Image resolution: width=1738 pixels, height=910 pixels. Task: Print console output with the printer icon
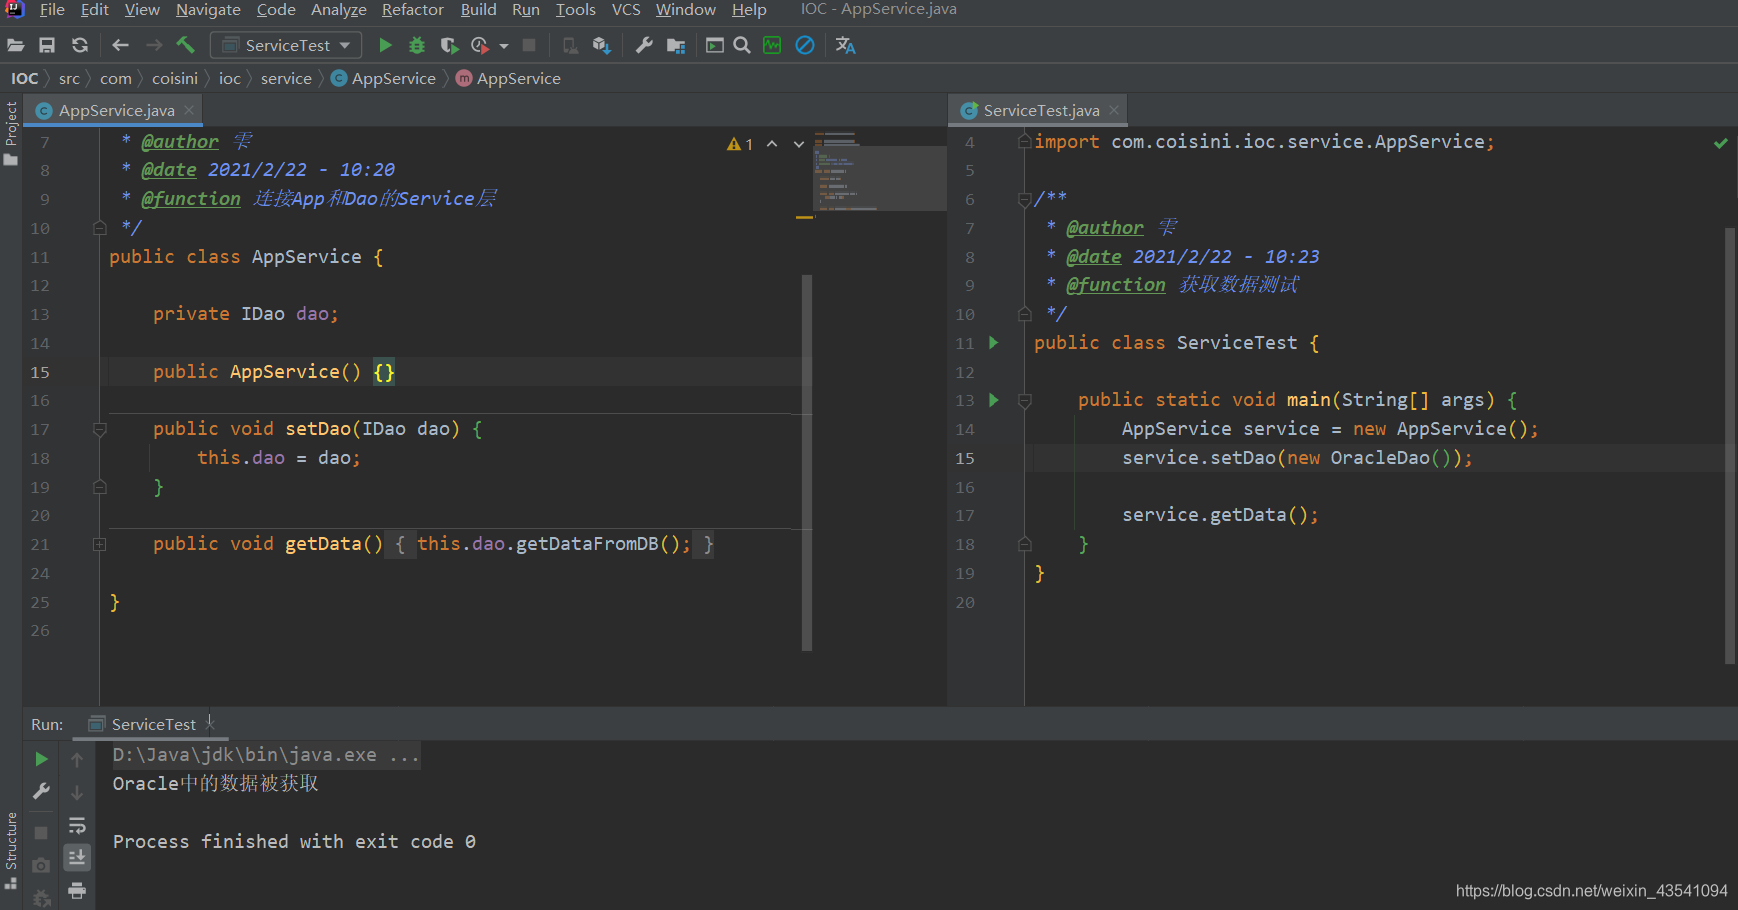(x=77, y=890)
